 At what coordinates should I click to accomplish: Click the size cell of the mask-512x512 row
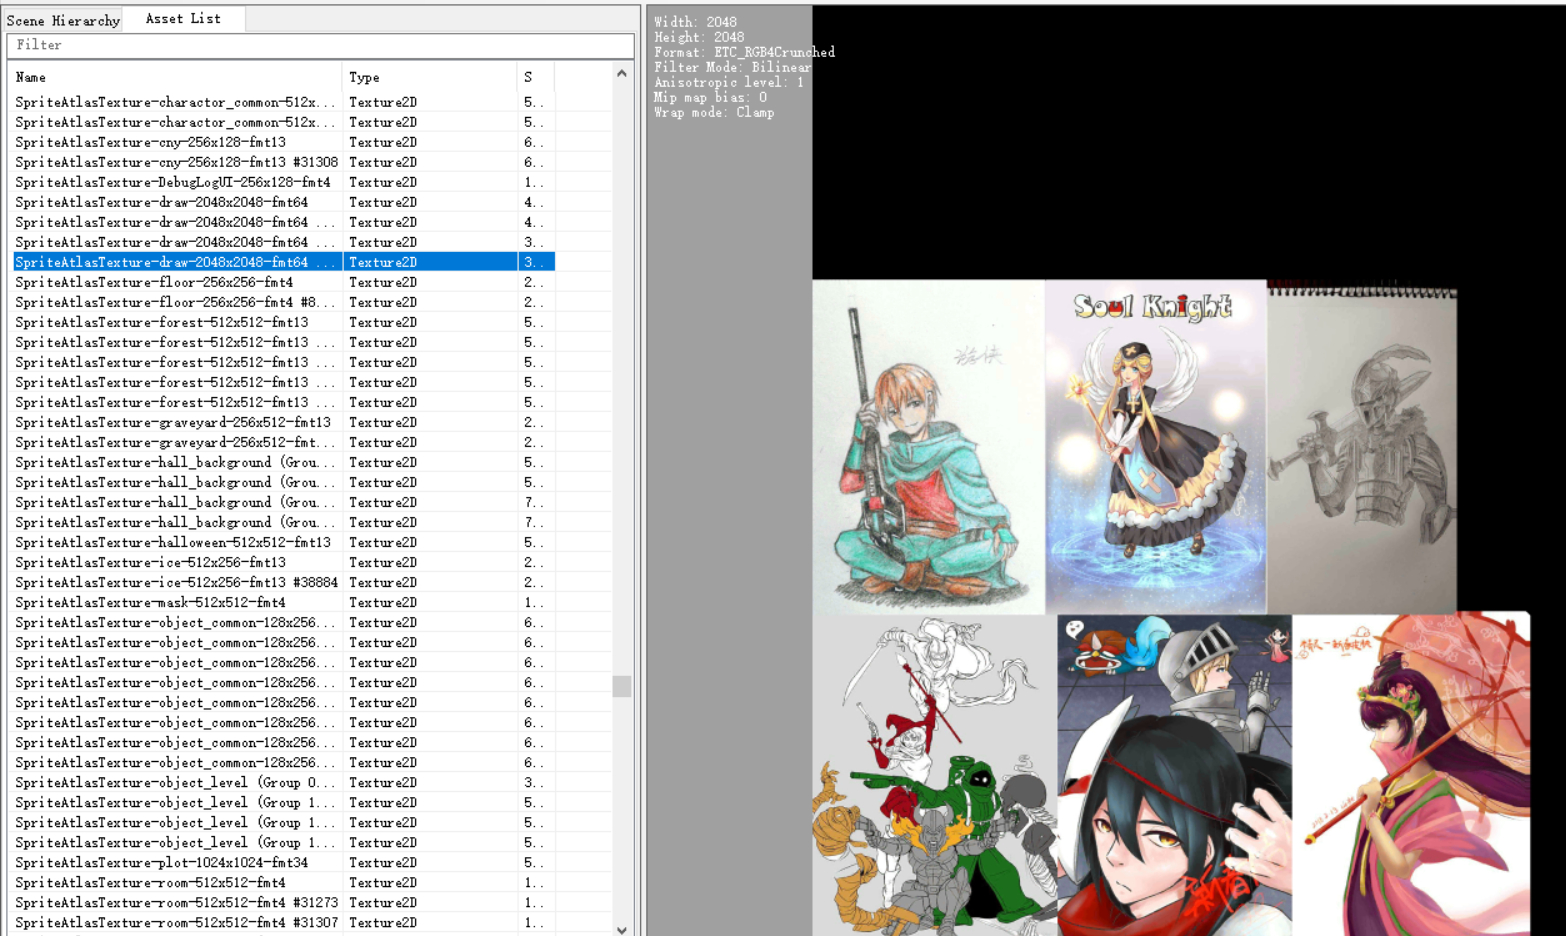534,602
